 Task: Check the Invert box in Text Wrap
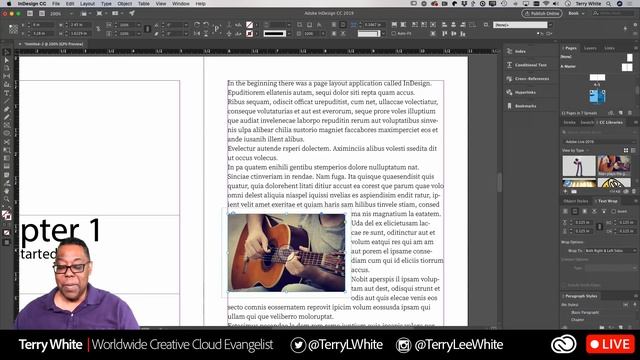tap(614, 211)
